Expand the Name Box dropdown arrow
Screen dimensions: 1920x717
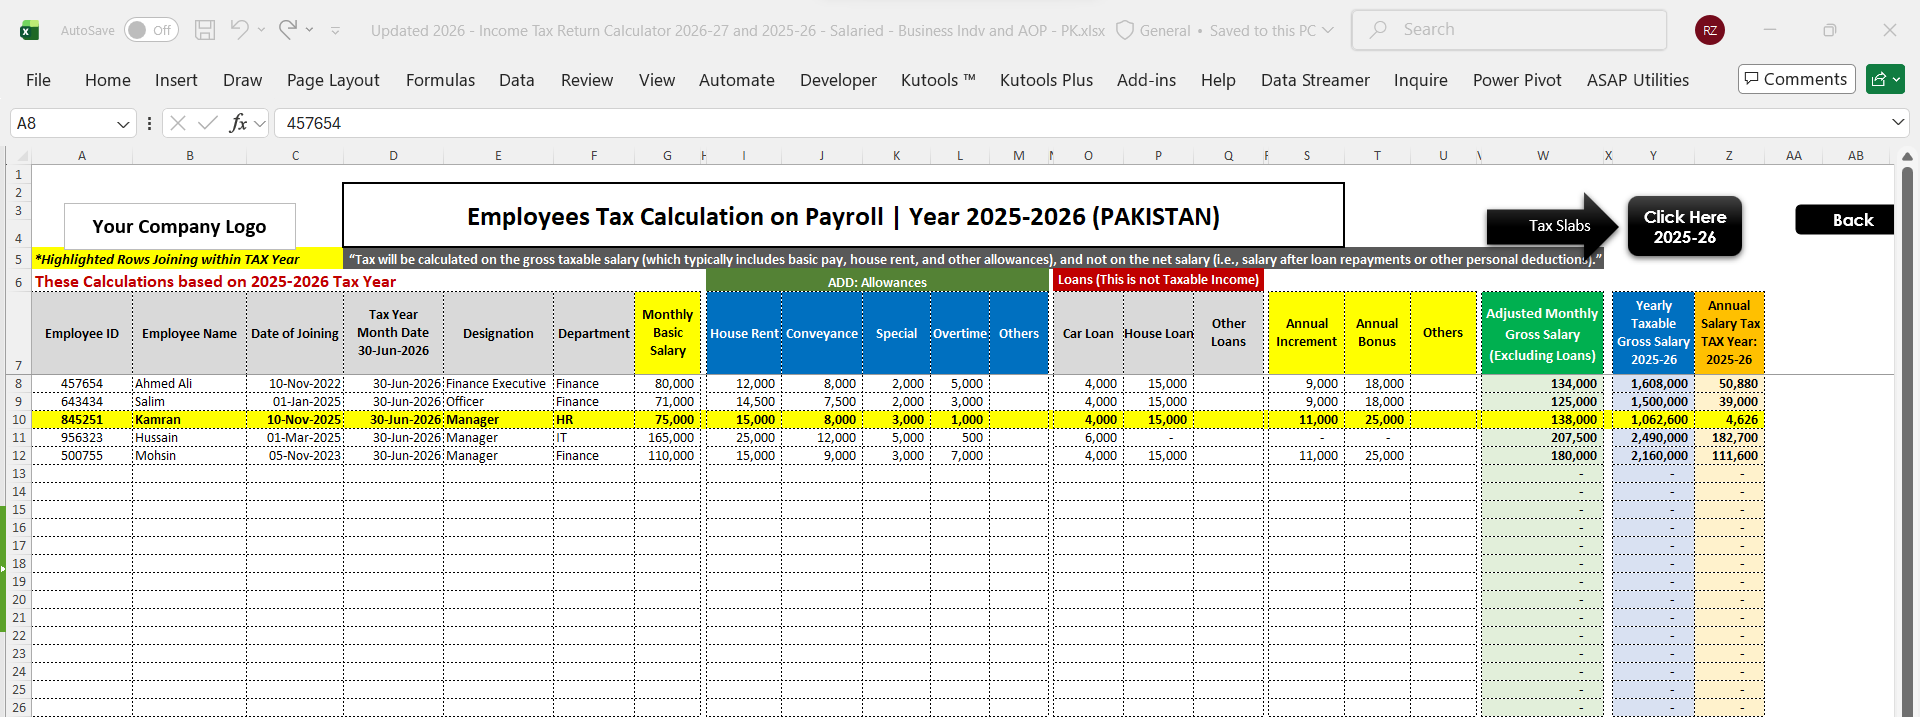tap(123, 124)
